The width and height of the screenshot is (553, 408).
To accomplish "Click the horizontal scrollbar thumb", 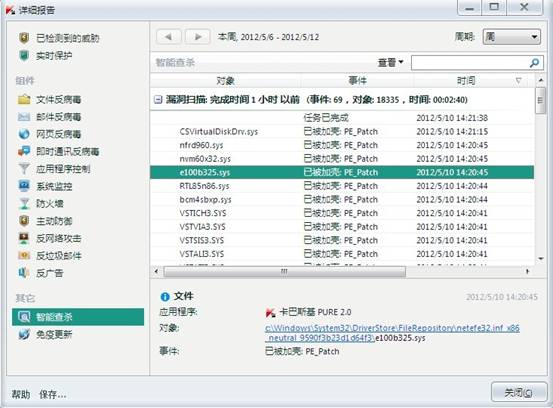I will coord(285,272).
